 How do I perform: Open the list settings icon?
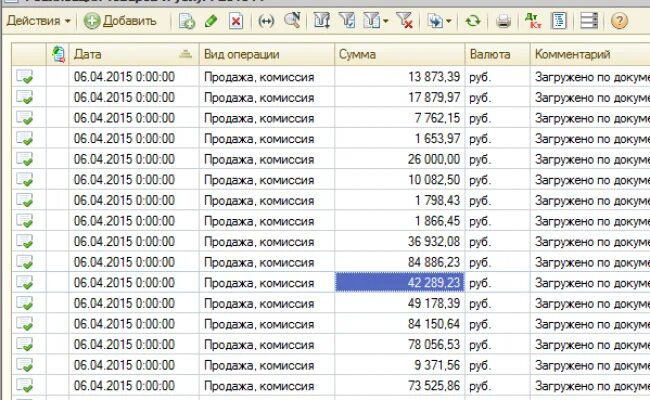pyautogui.click(x=589, y=20)
